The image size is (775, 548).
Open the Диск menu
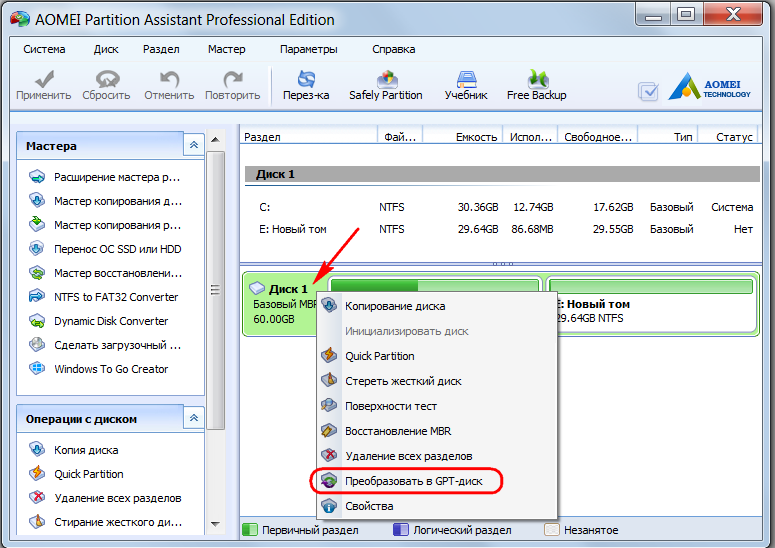pyautogui.click(x=106, y=49)
